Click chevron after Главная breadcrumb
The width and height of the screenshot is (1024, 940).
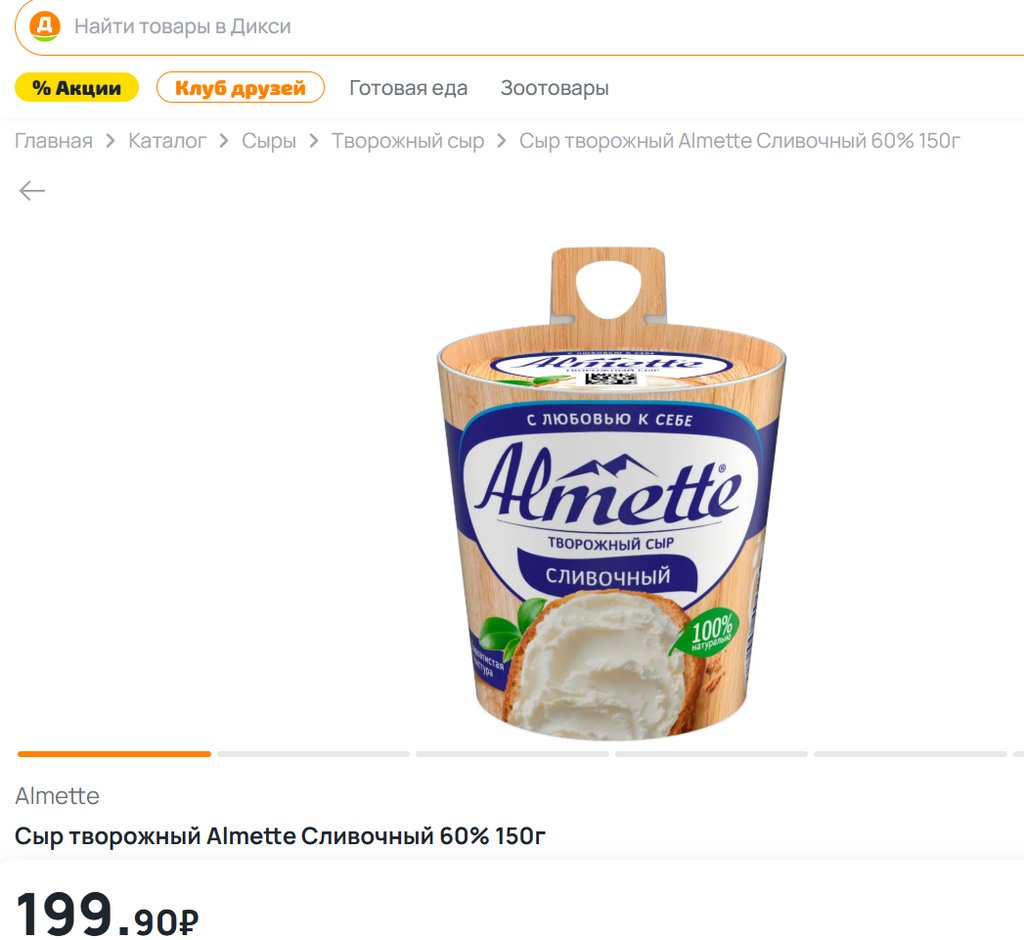111,141
